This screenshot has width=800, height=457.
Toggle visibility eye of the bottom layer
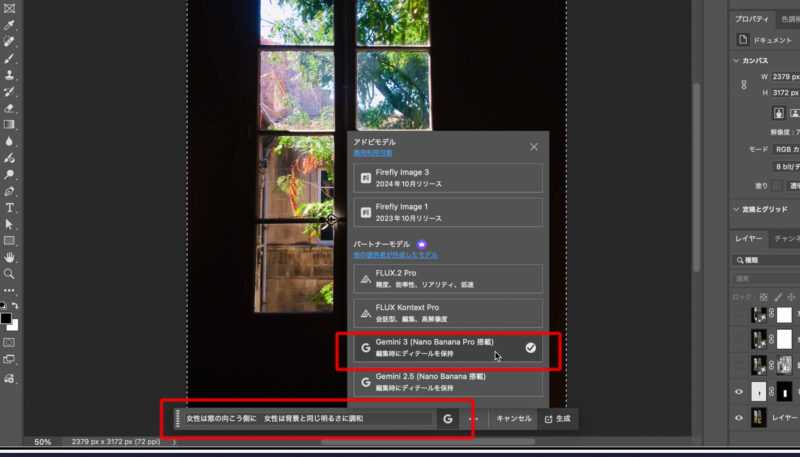click(x=739, y=418)
